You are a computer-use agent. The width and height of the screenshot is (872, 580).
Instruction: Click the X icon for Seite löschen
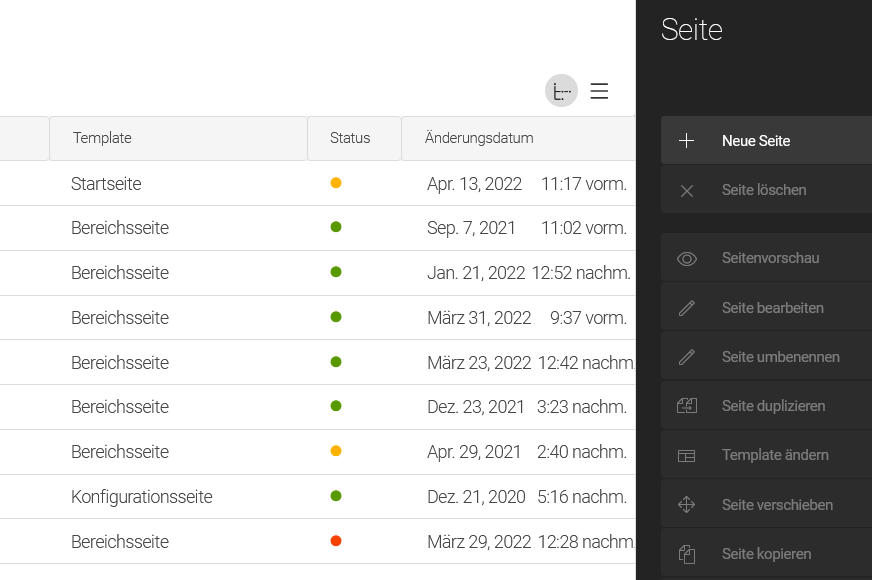coord(687,190)
